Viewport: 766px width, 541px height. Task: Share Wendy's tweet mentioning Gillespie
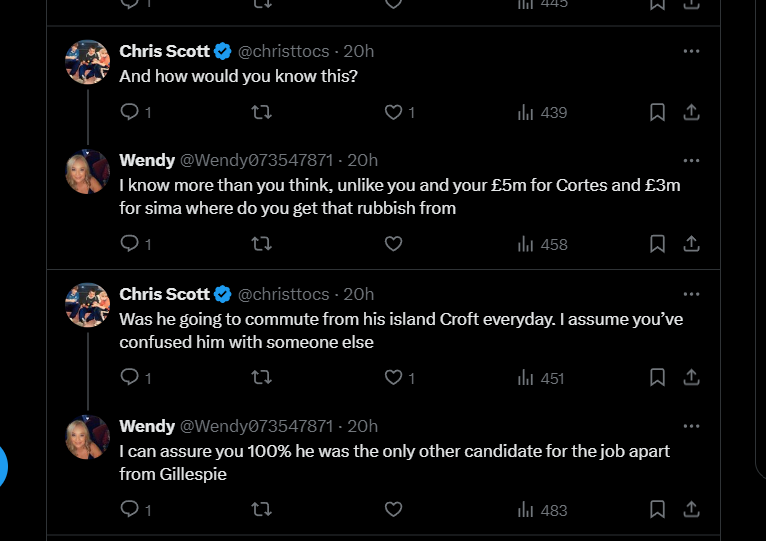[691, 509]
